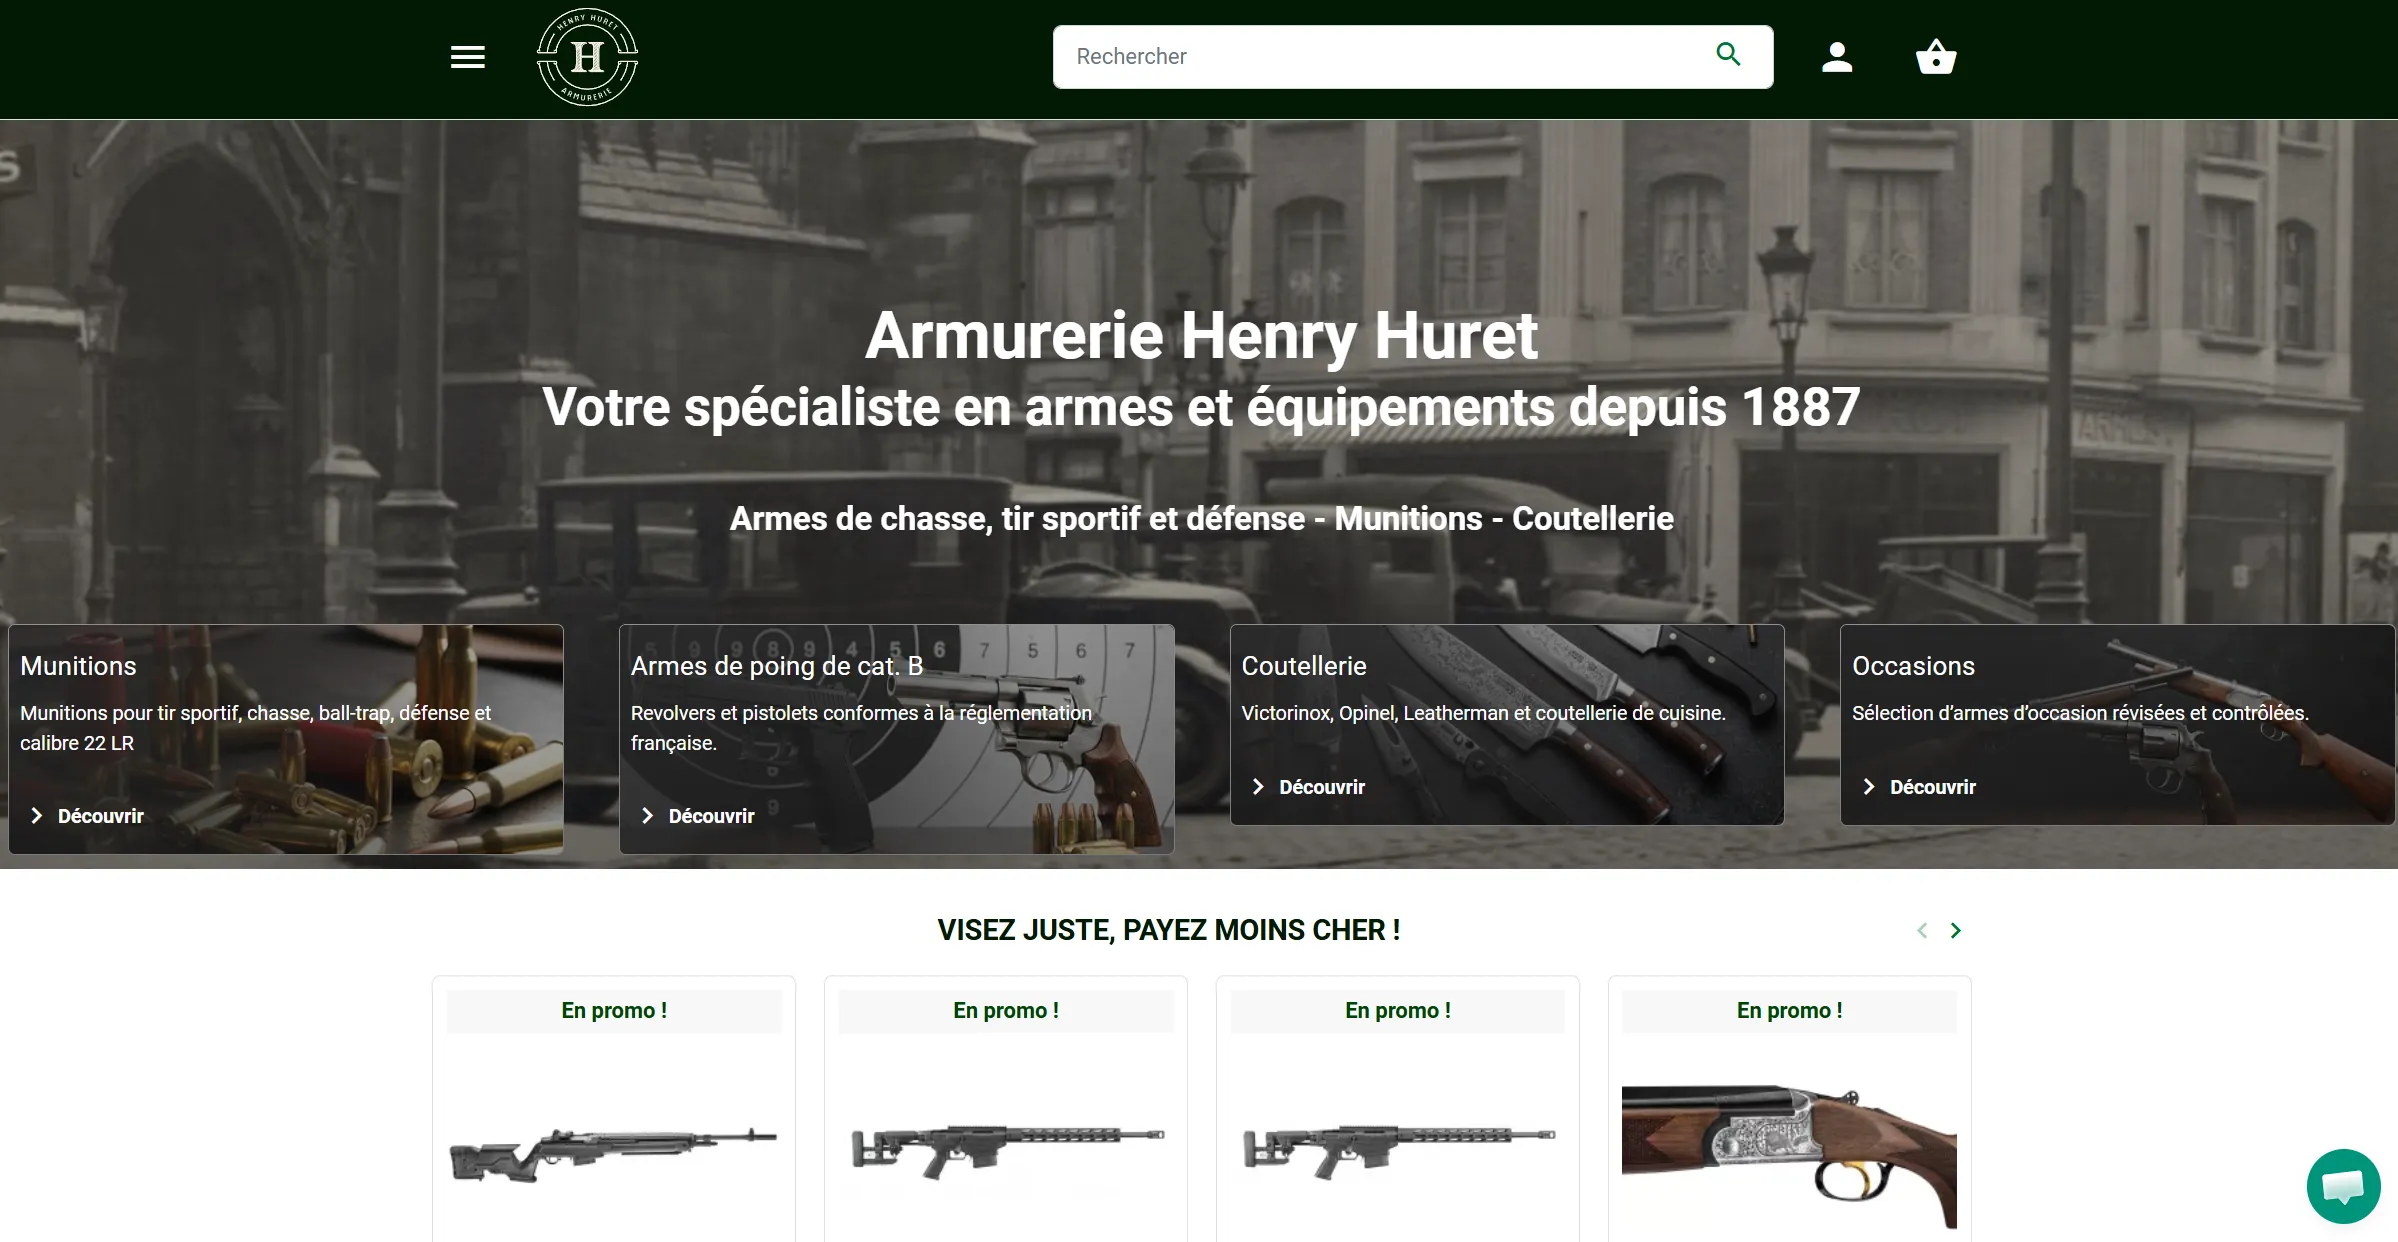This screenshot has height=1242, width=2398.
Task: Click chevron arrow in Armes de poing card
Action: (648, 816)
